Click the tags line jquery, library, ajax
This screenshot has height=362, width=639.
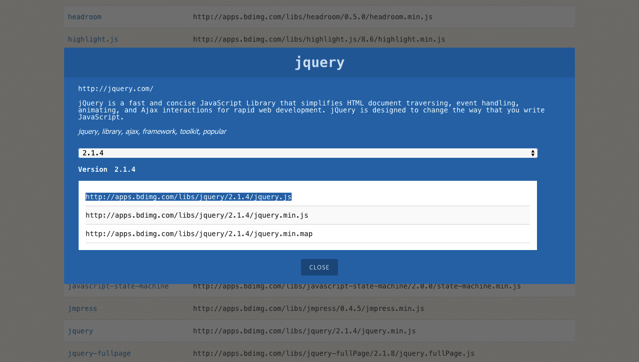click(152, 131)
